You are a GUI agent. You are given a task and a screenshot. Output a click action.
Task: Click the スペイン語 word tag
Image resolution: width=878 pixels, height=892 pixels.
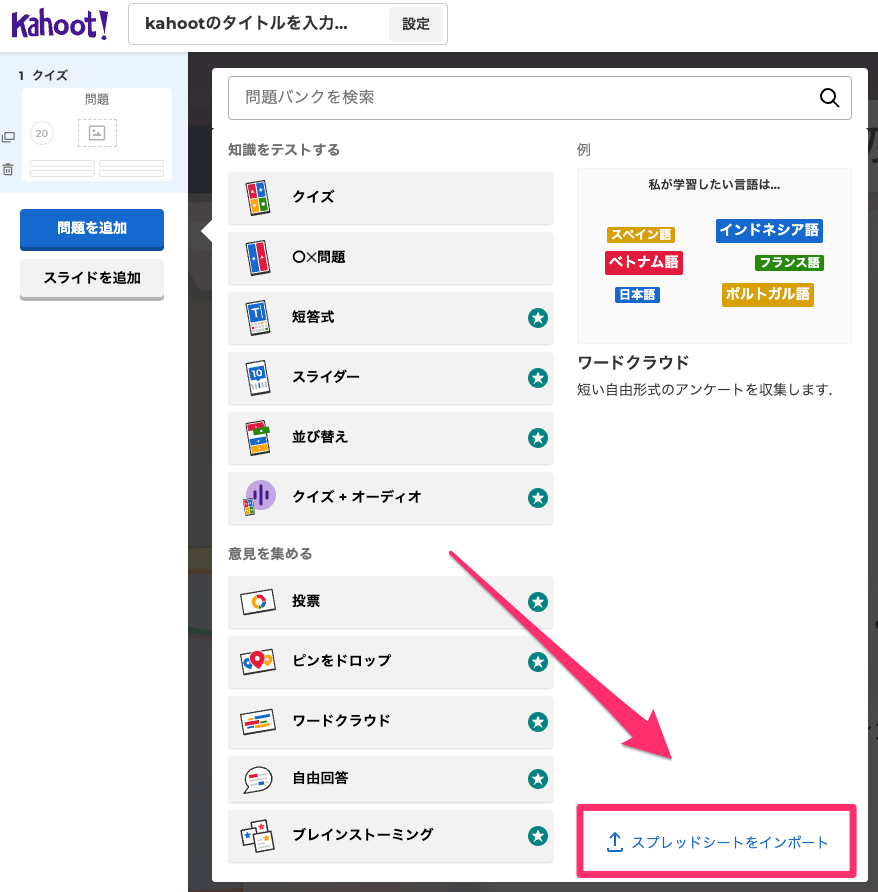[x=641, y=234]
